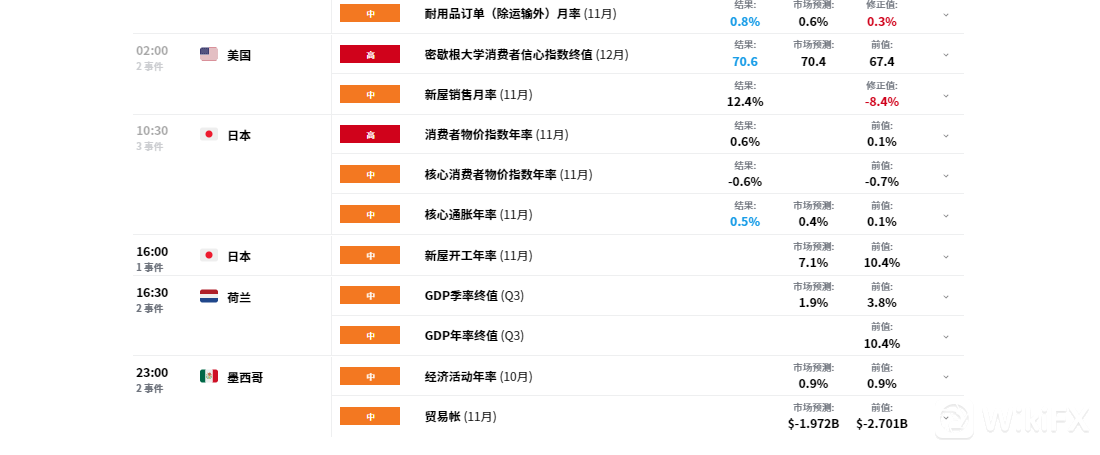Image resolution: width=1100 pixels, height=455 pixels.
Task: Expand the 经济活动年率 row chevron
Action: click(x=946, y=377)
